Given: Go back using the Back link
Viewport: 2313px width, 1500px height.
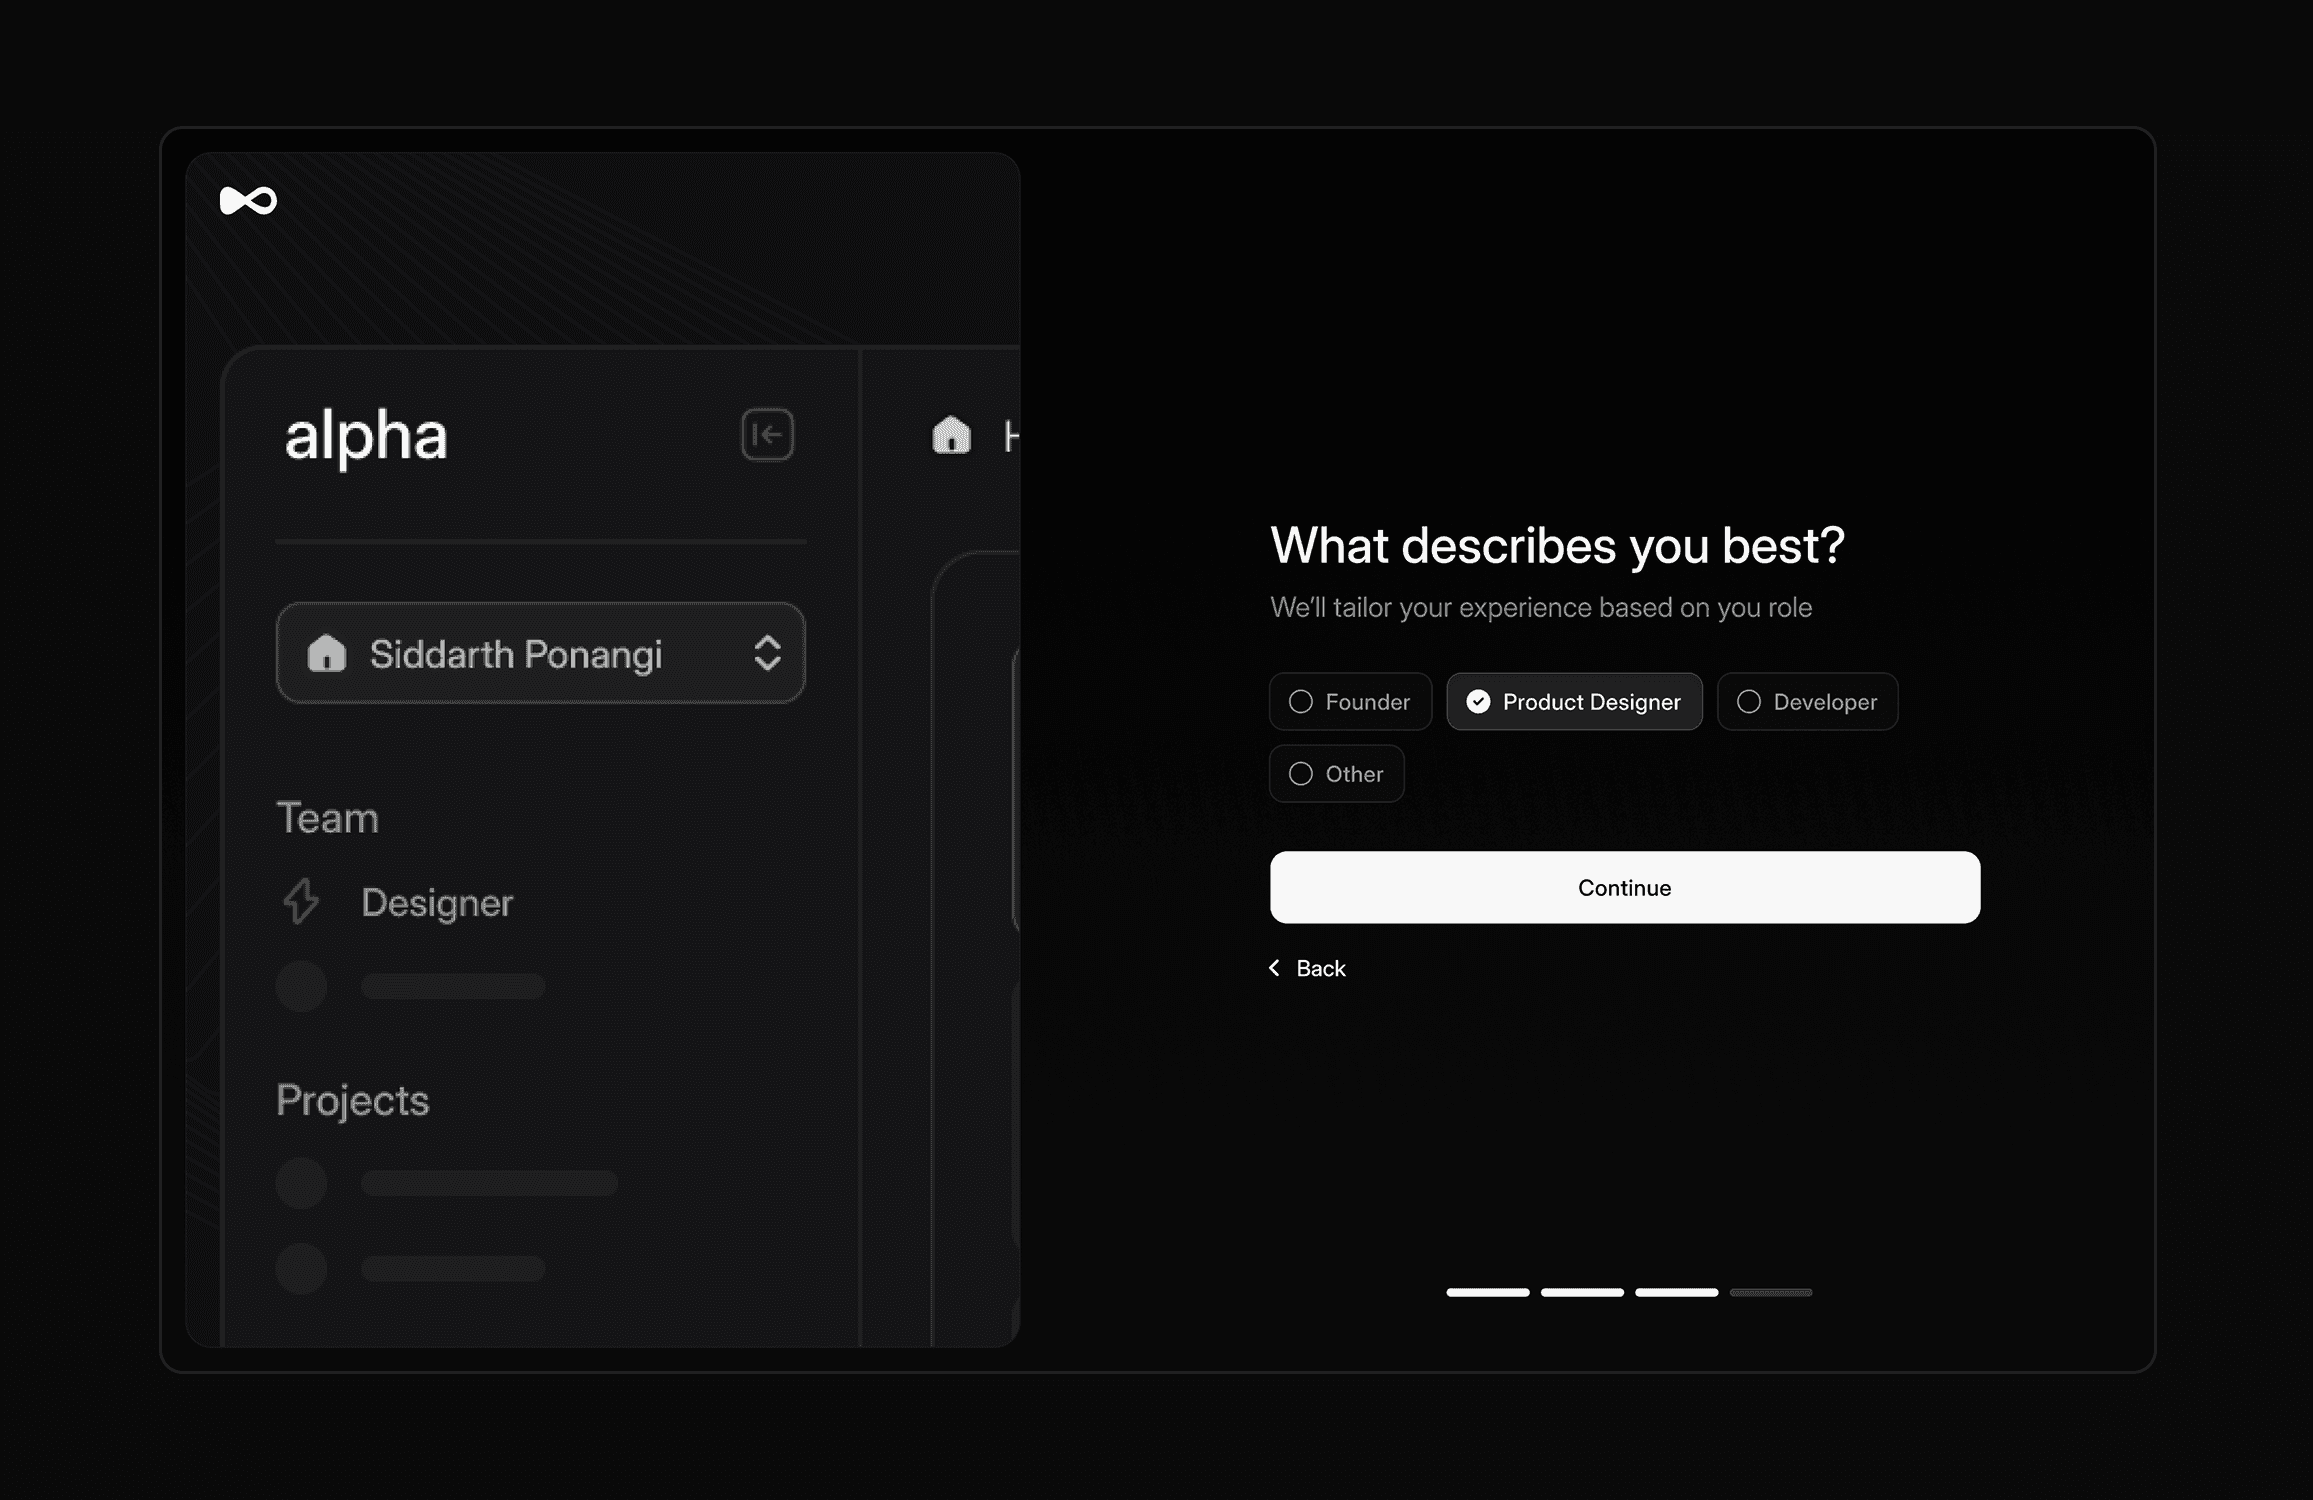Looking at the screenshot, I should [1320, 967].
